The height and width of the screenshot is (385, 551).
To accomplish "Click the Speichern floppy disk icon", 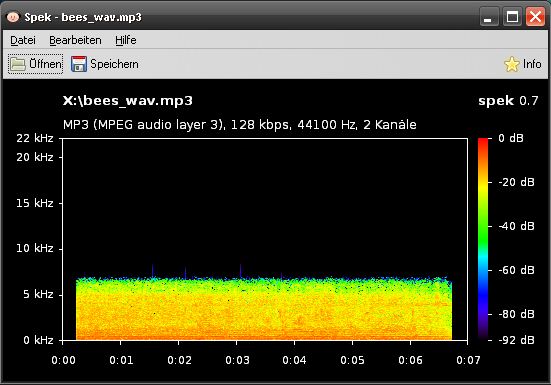I will coord(79,64).
